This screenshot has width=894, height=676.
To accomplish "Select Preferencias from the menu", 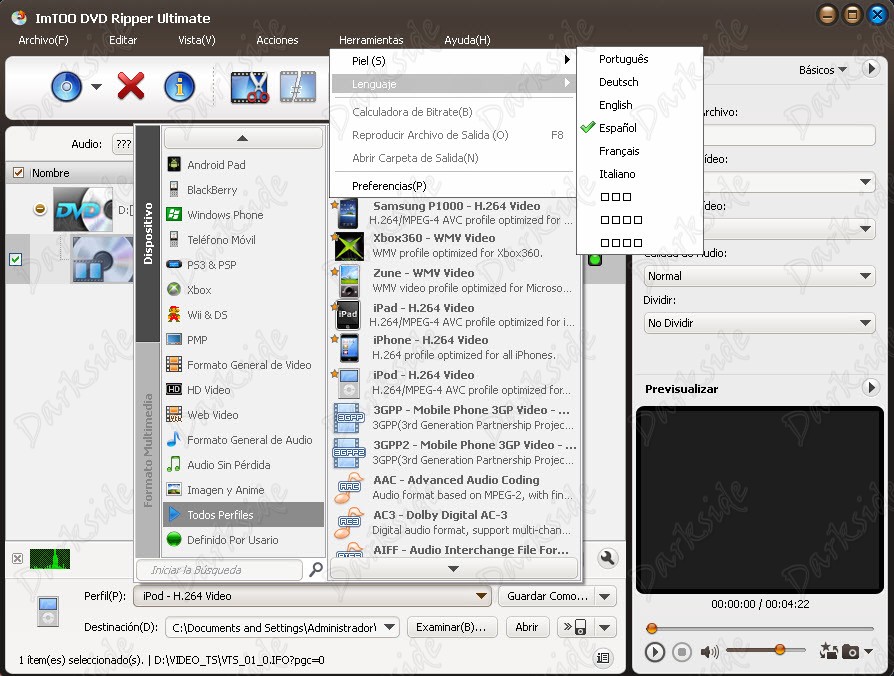I will click(x=405, y=186).
